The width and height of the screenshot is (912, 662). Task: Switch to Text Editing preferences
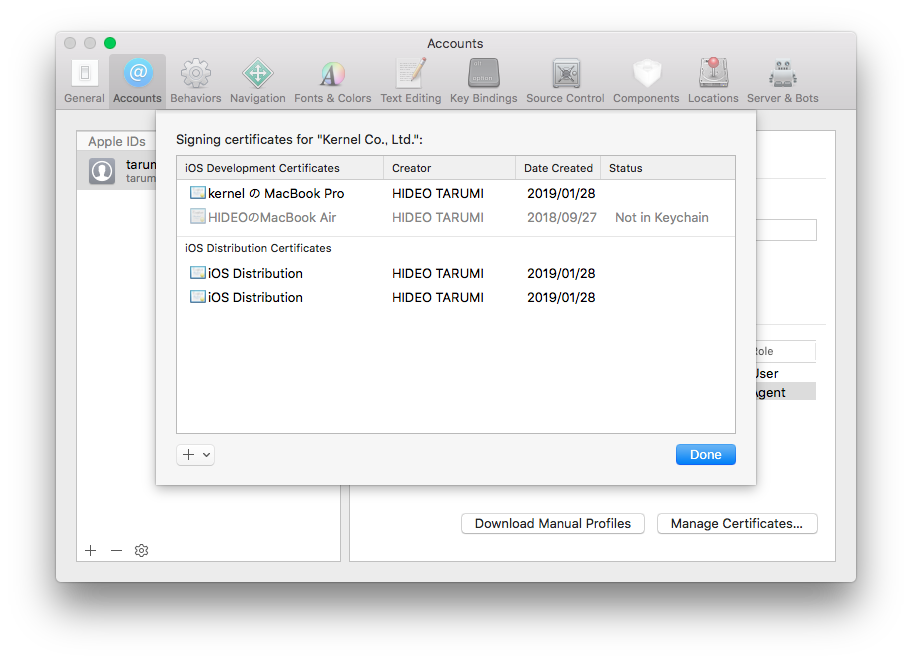tap(410, 81)
